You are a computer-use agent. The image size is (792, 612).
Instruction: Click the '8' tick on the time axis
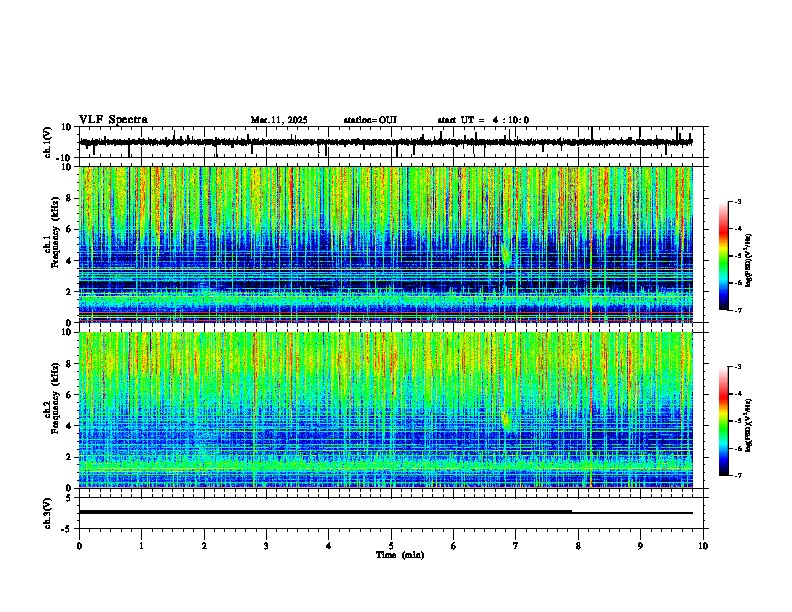[578, 546]
